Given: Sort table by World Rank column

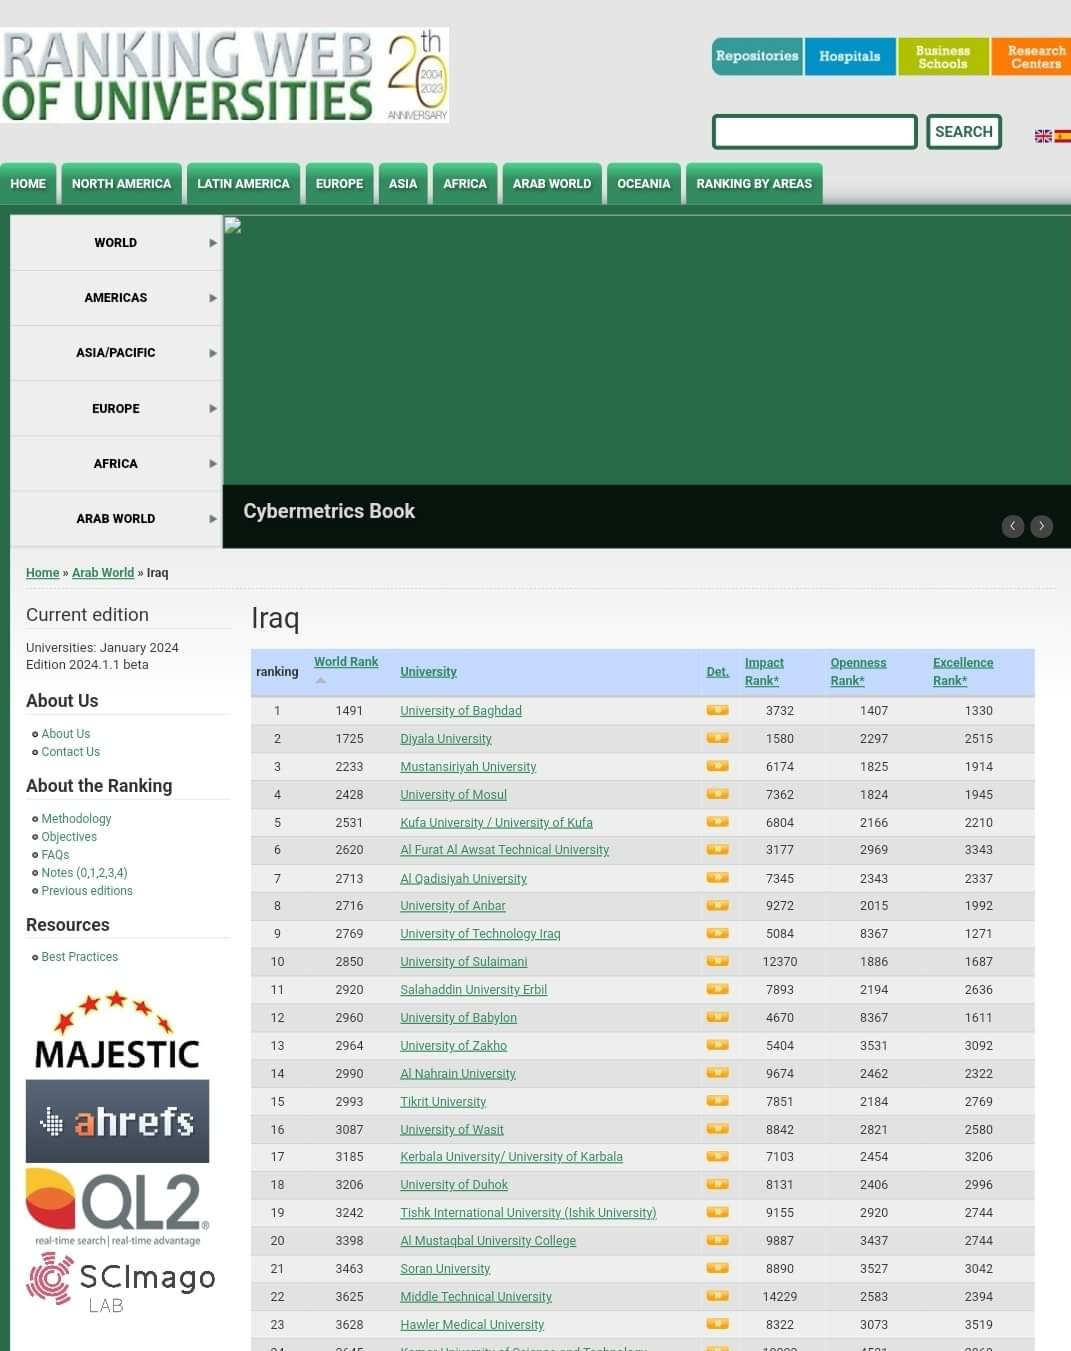Looking at the screenshot, I should point(346,662).
